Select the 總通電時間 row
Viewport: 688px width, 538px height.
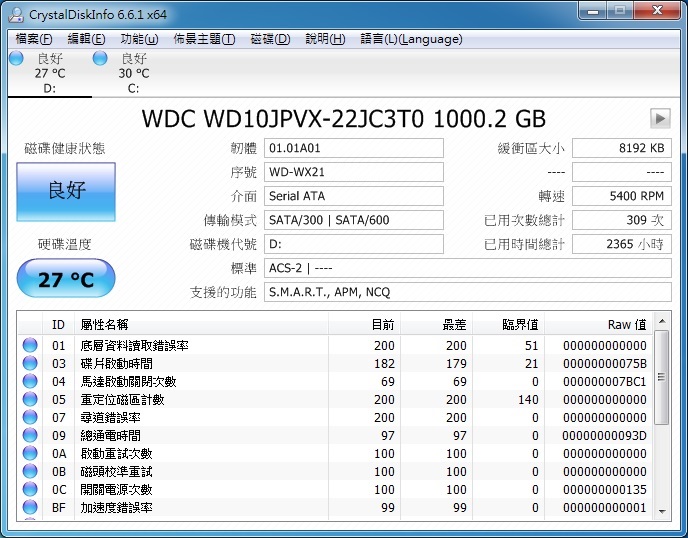(336, 435)
